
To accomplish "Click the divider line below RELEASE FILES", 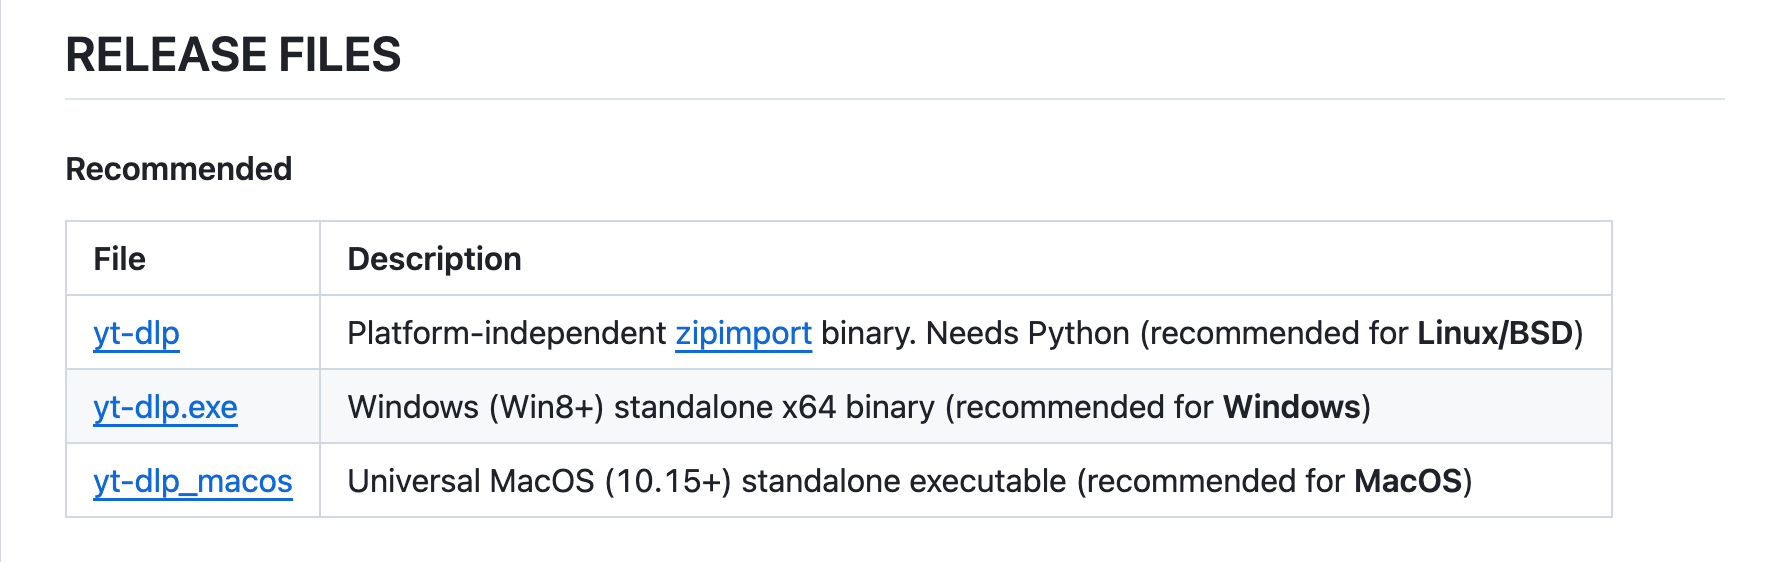I will [x=895, y=99].
